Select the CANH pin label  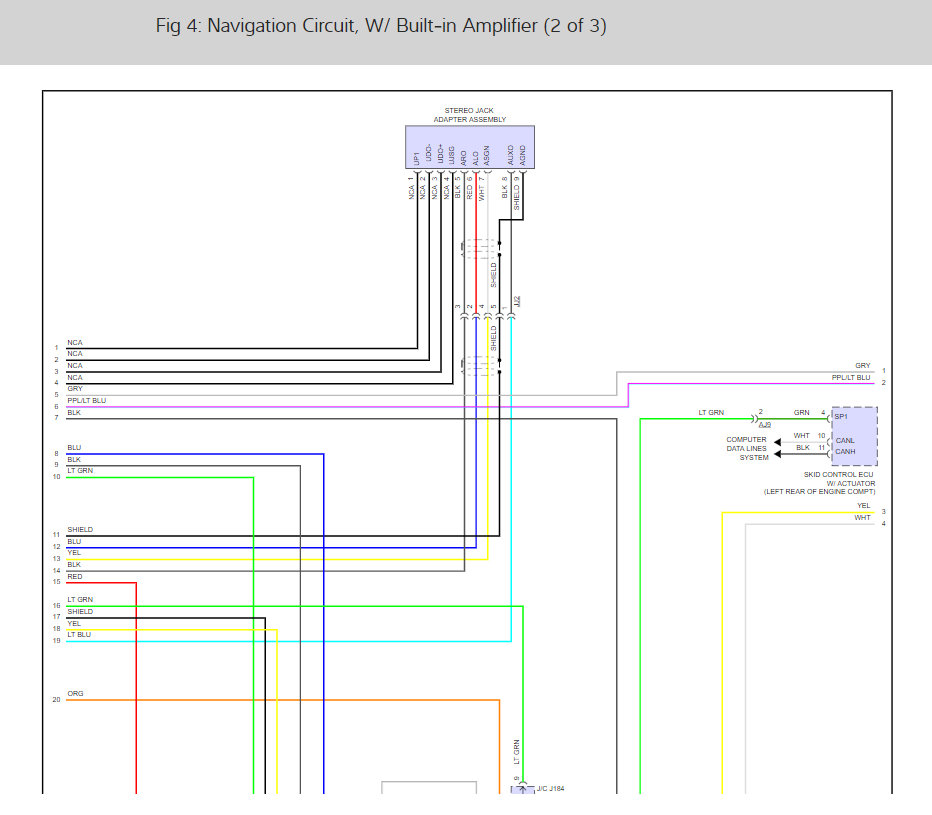(x=845, y=452)
